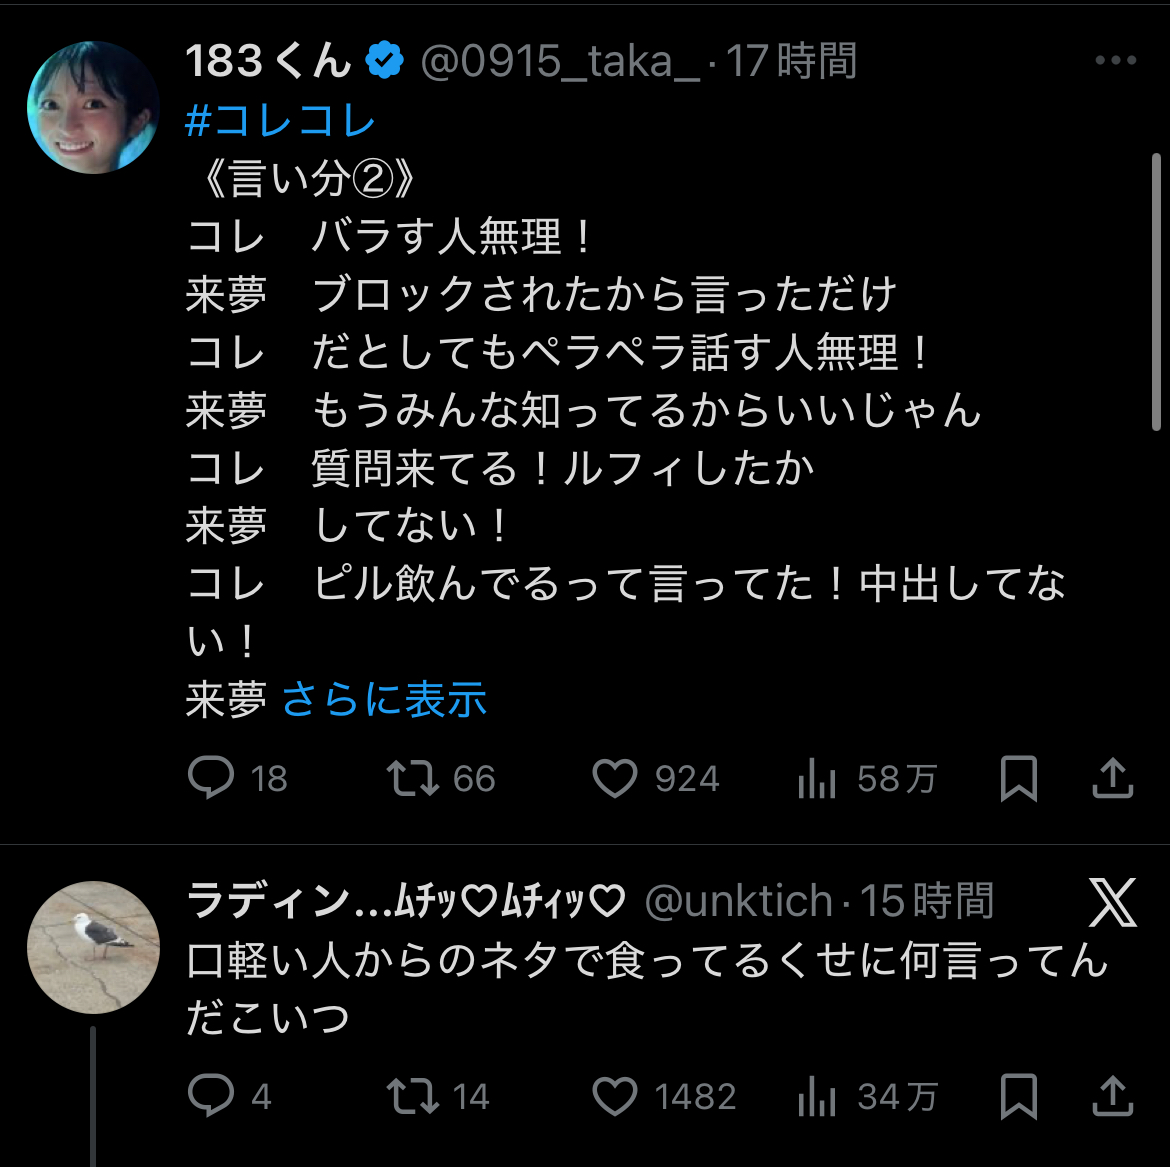
Task: Click the X logo icon on reply
Action: [1112, 902]
